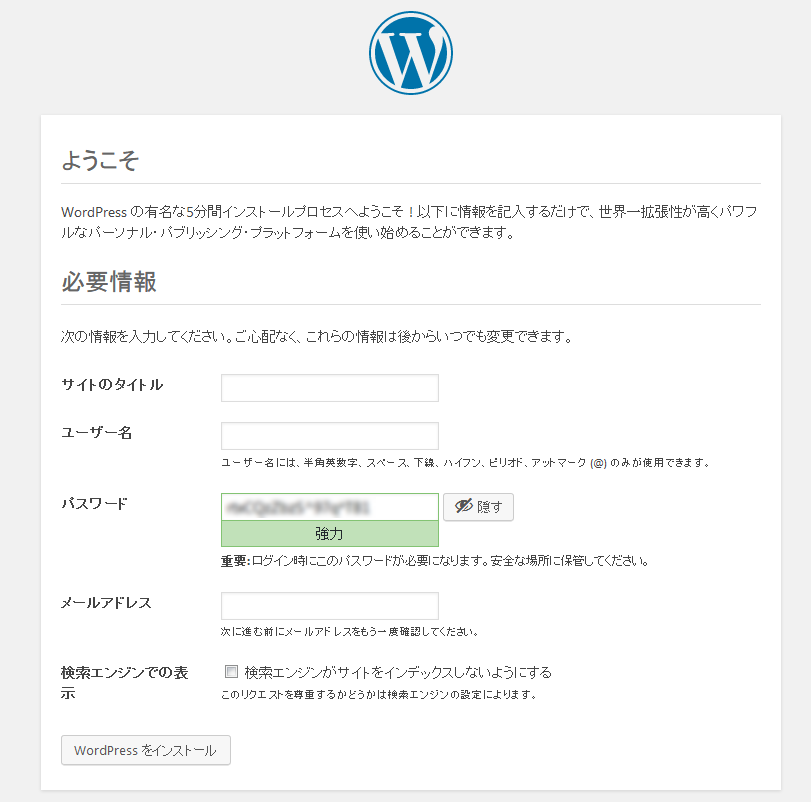
Task: Click the ようこそ heading
Action: 100,160
